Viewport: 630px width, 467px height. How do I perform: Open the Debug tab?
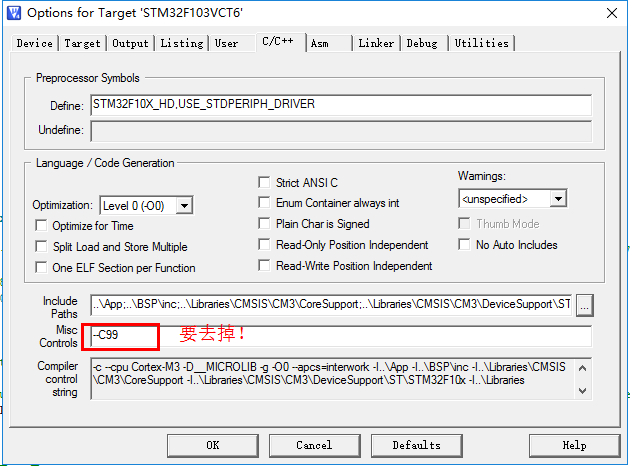pyautogui.click(x=422, y=43)
